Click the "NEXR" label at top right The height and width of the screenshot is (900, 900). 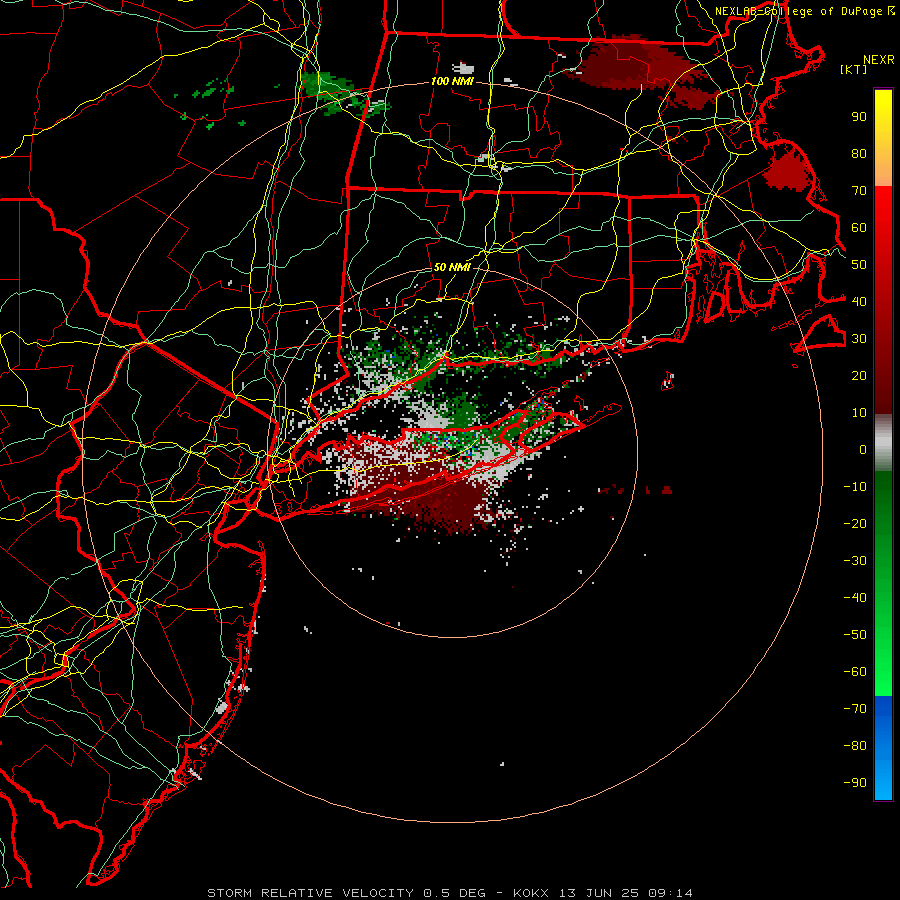tap(879, 60)
